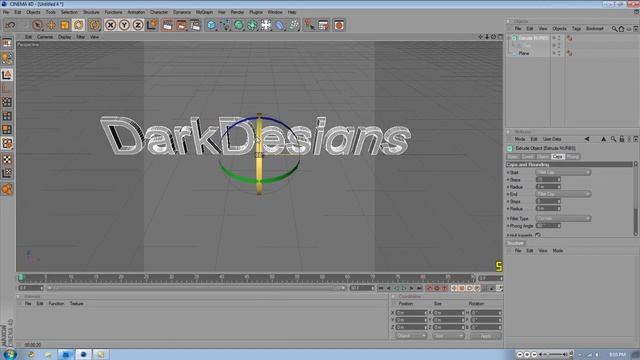Image resolution: width=640 pixels, height=360 pixels.
Task: Toggle the Hull Inwards checkbox
Action: pyautogui.click(x=538, y=235)
